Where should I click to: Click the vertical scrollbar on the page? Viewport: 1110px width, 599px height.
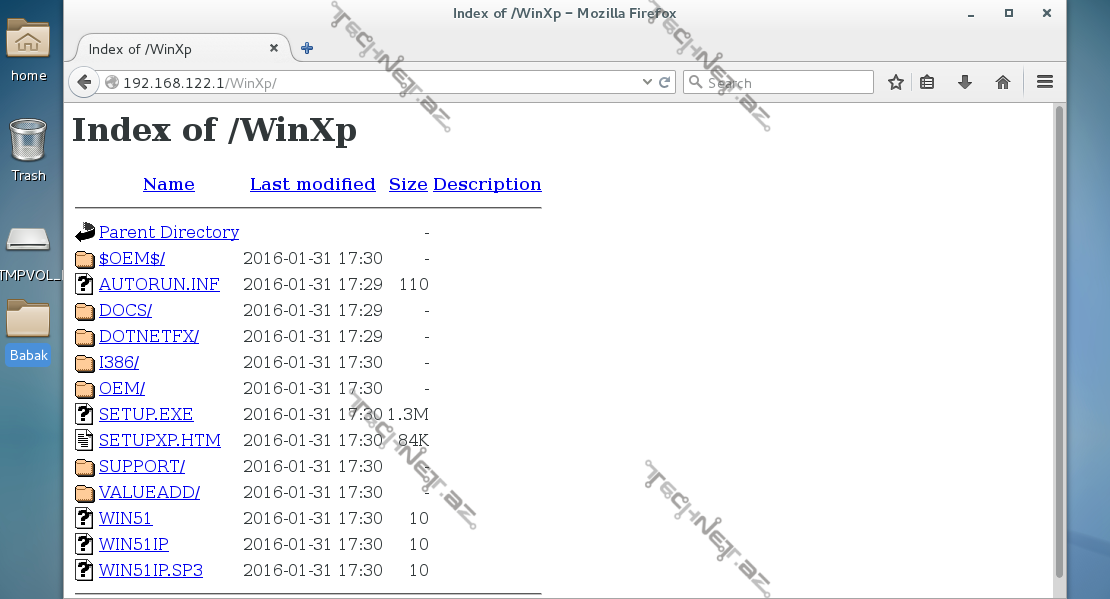pyautogui.click(x=1059, y=340)
